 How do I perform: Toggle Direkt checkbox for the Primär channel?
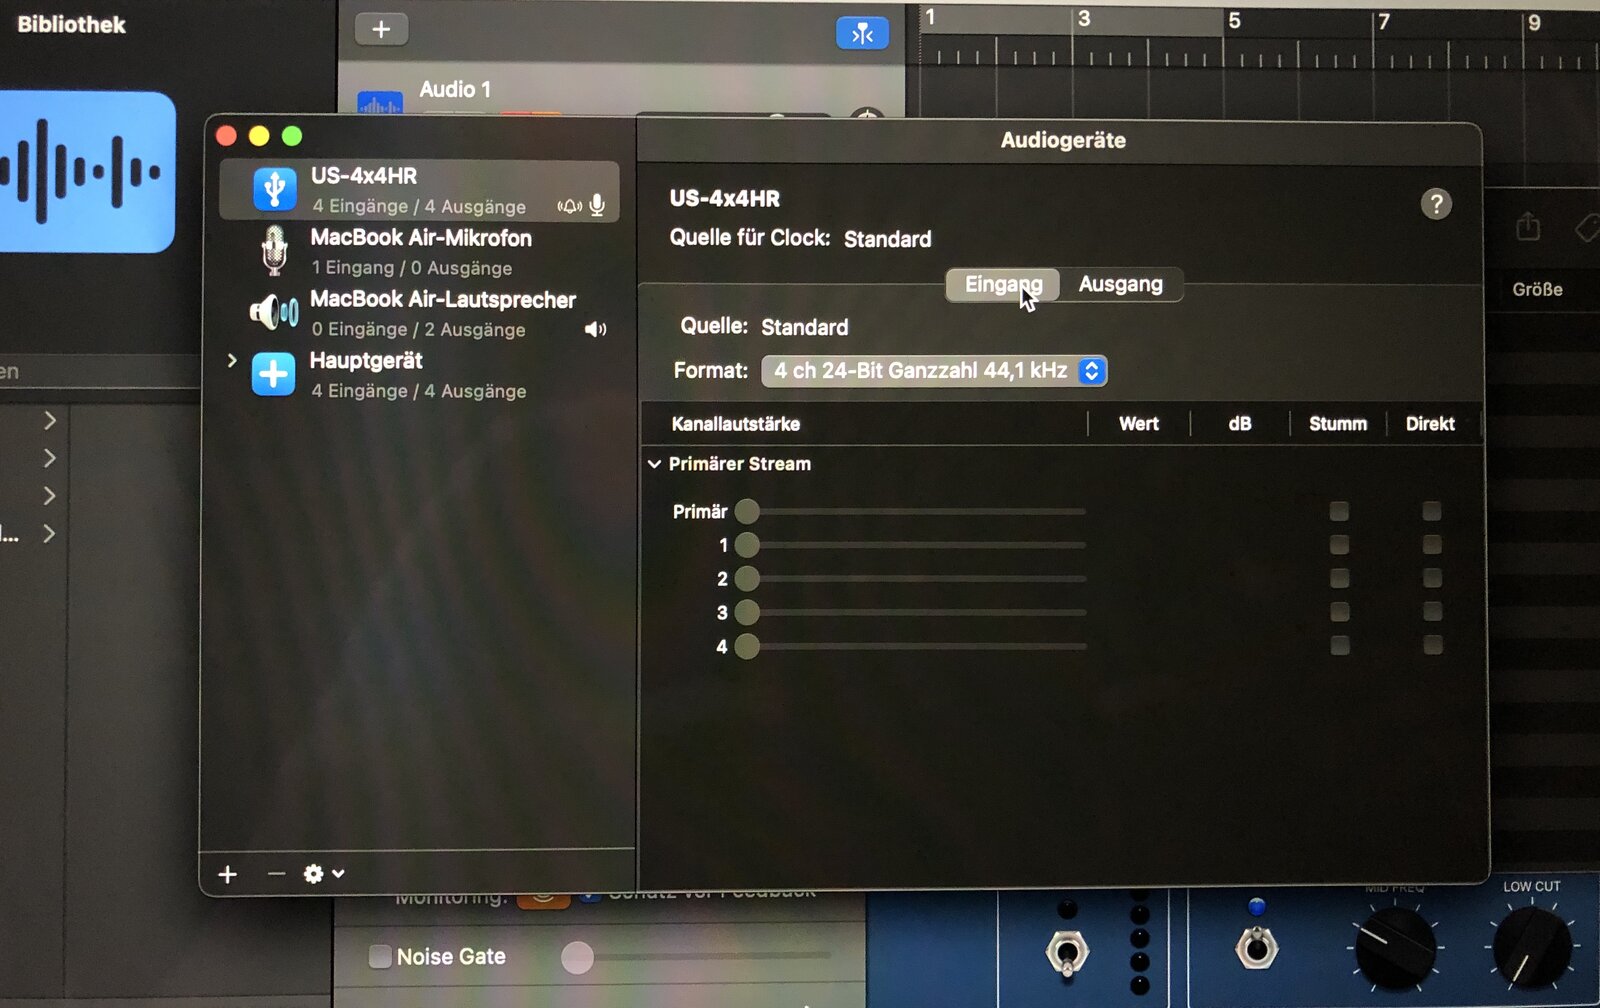tap(1432, 512)
